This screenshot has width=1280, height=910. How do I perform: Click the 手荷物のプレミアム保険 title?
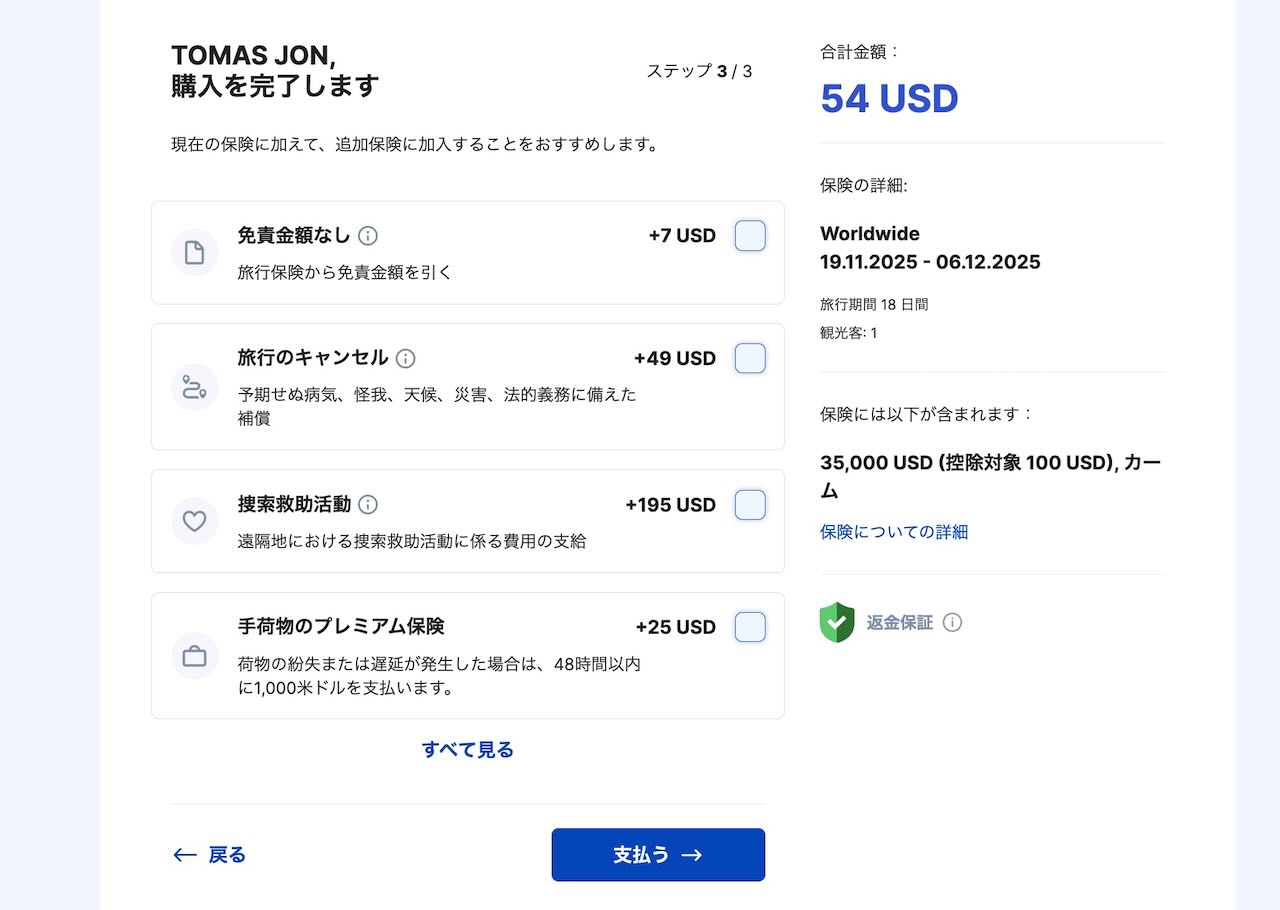pyautogui.click(x=341, y=626)
